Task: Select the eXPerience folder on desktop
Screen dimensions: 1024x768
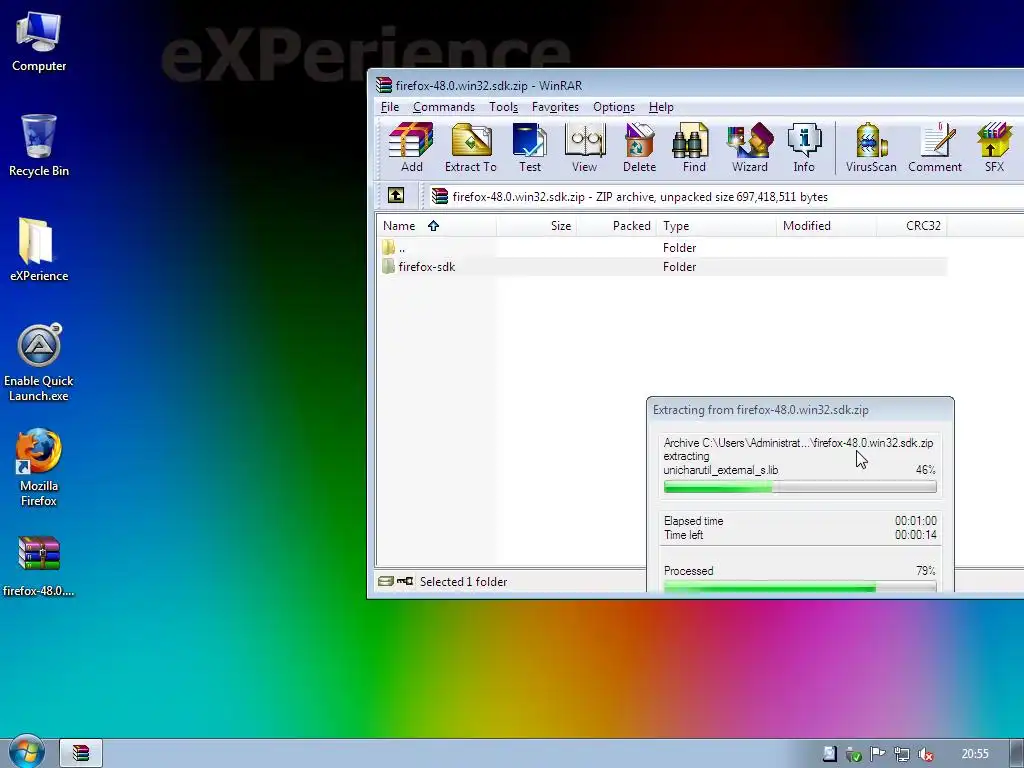Action: click(x=39, y=249)
